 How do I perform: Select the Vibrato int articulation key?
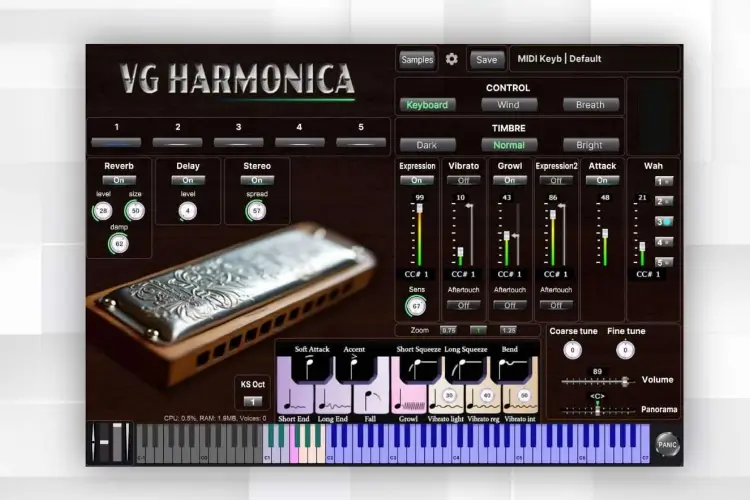pyautogui.click(x=520, y=401)
